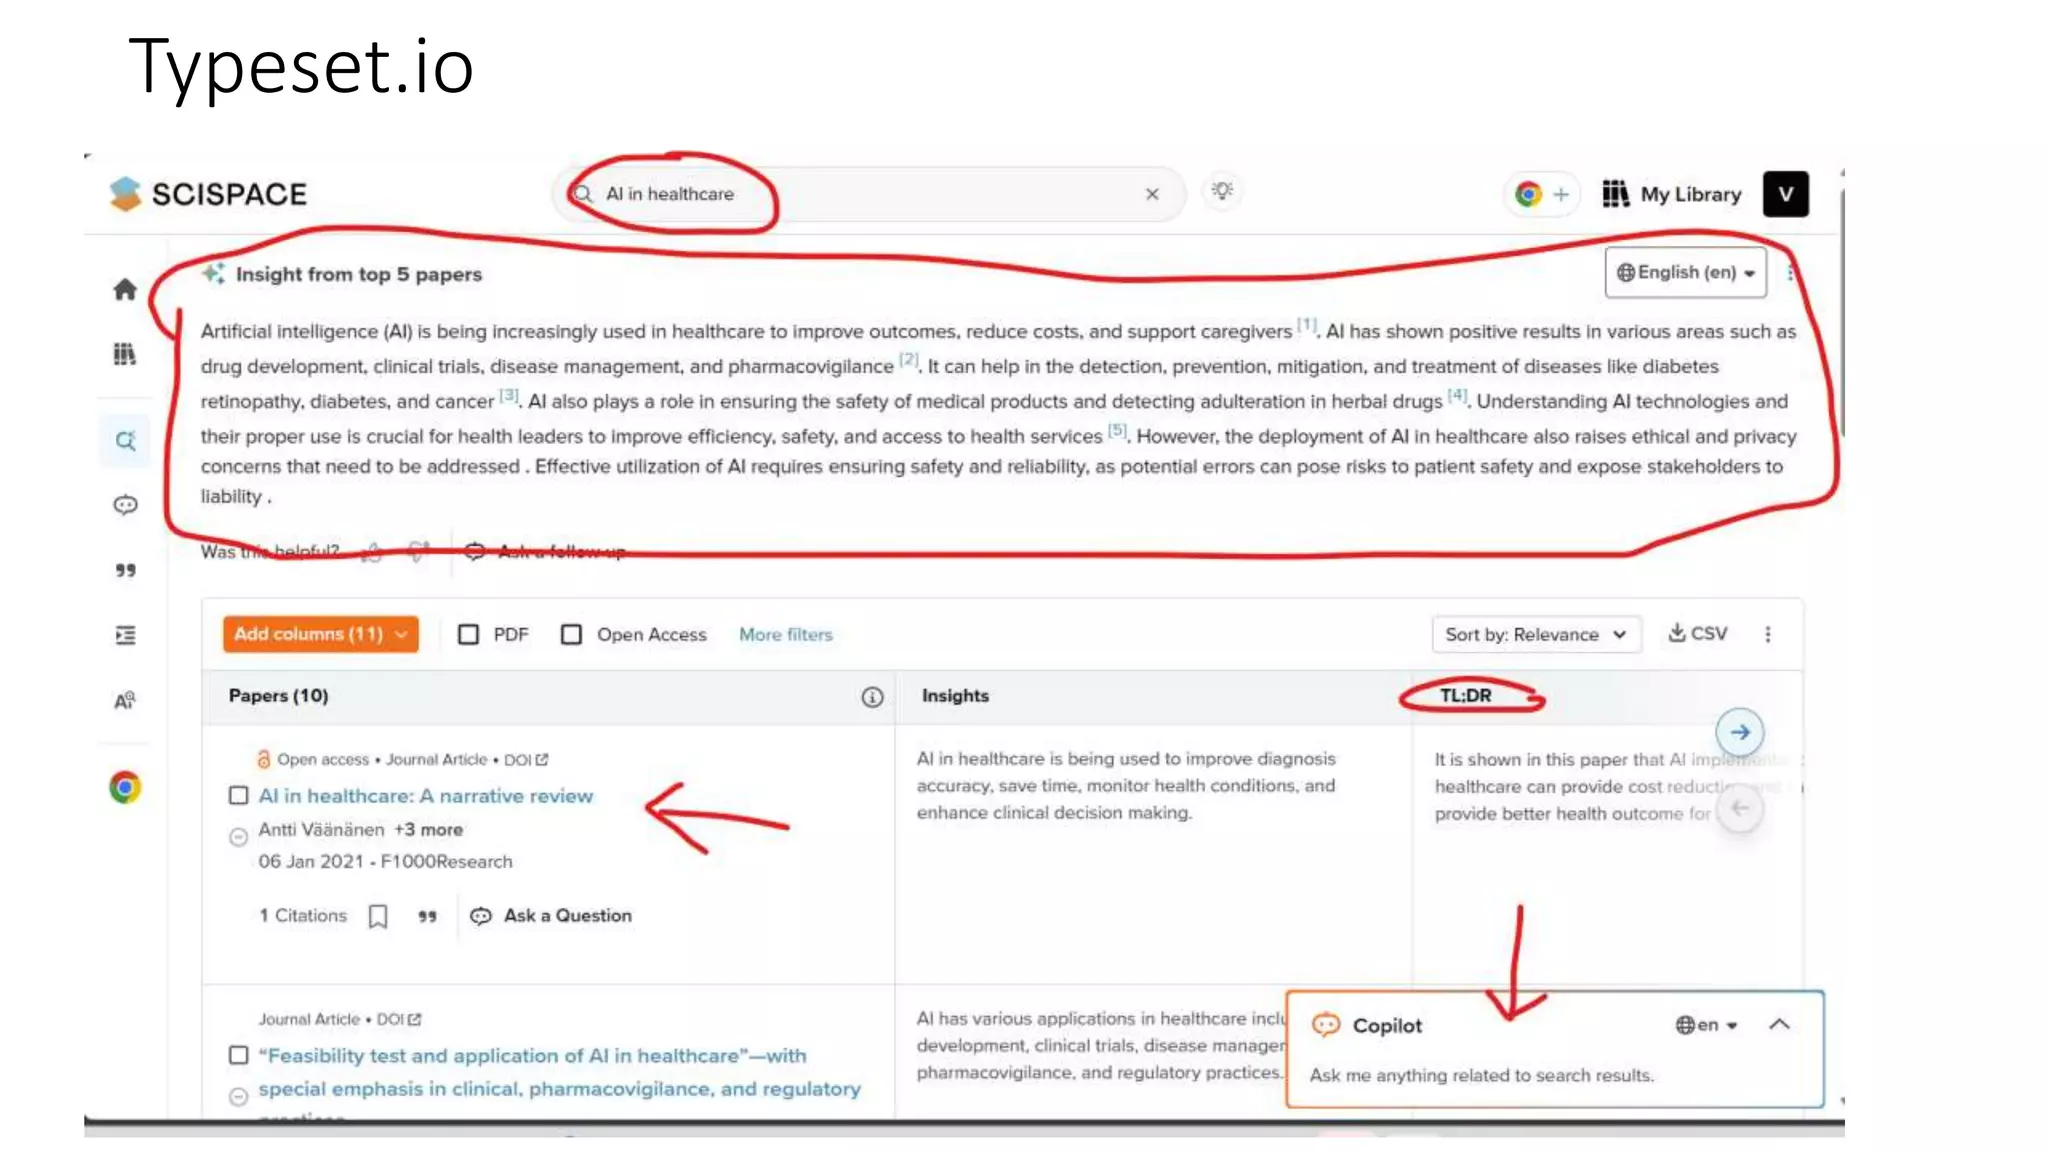The height and width of the screenshot is (1152, 2048).
Task: Collapse second paper details circle icon
Action: point(238,1097)
